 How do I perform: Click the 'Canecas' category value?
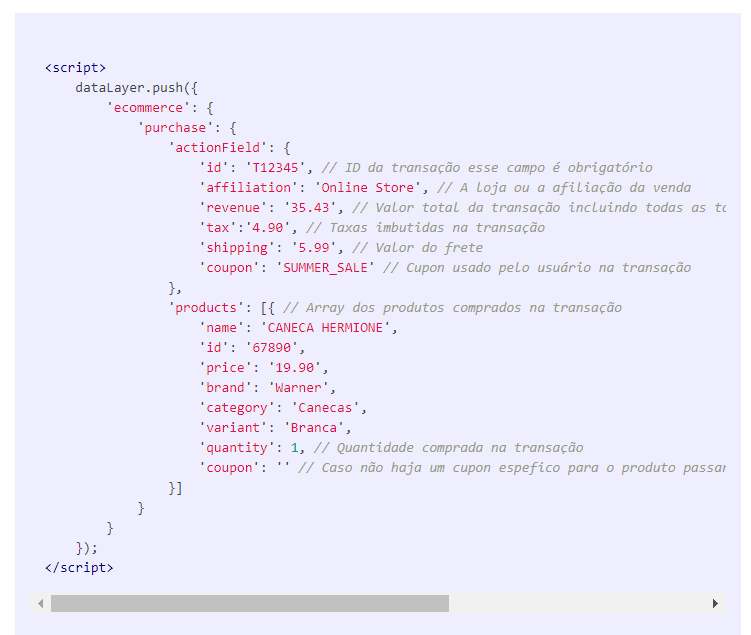click(329, 408)
